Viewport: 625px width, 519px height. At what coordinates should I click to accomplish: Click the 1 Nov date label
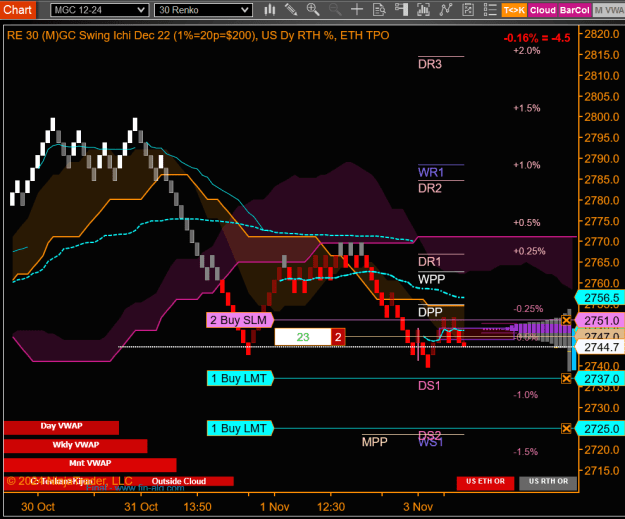pos(274,507)
